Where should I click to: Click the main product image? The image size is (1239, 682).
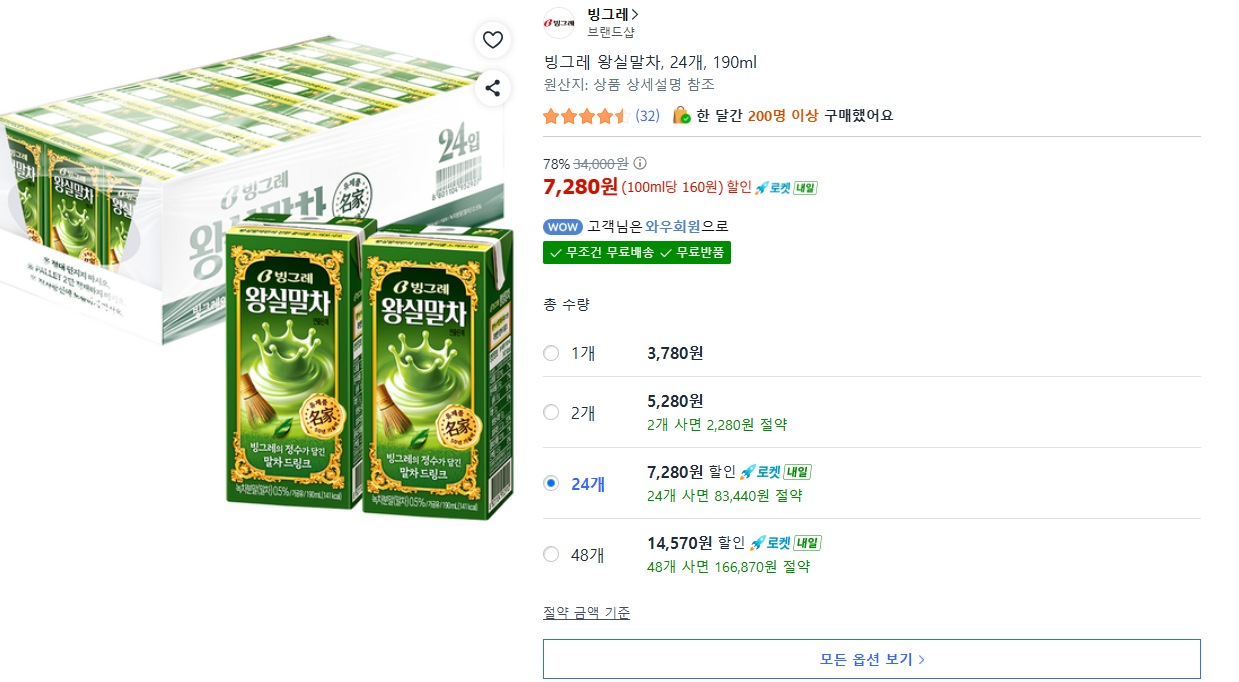(x=257, y=275)
